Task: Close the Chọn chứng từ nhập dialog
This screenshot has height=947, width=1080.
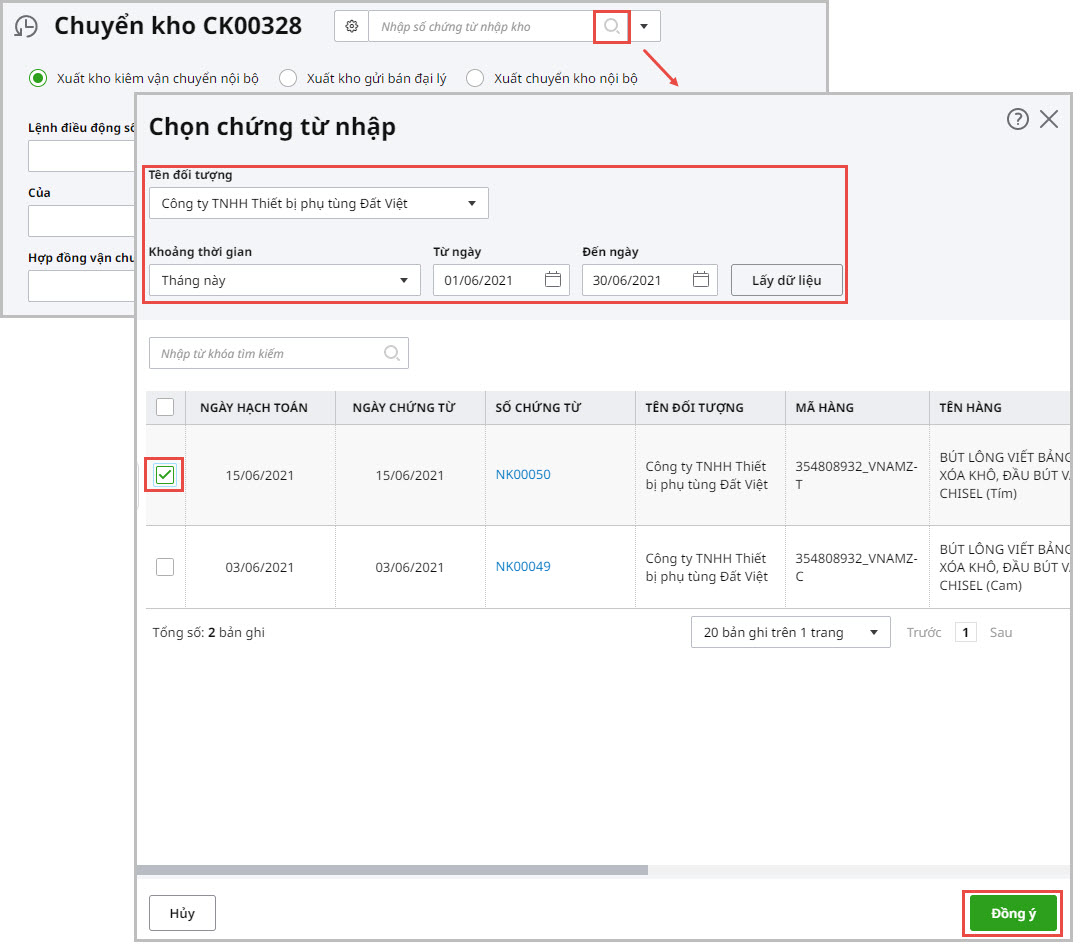Action: [1049, 120]
